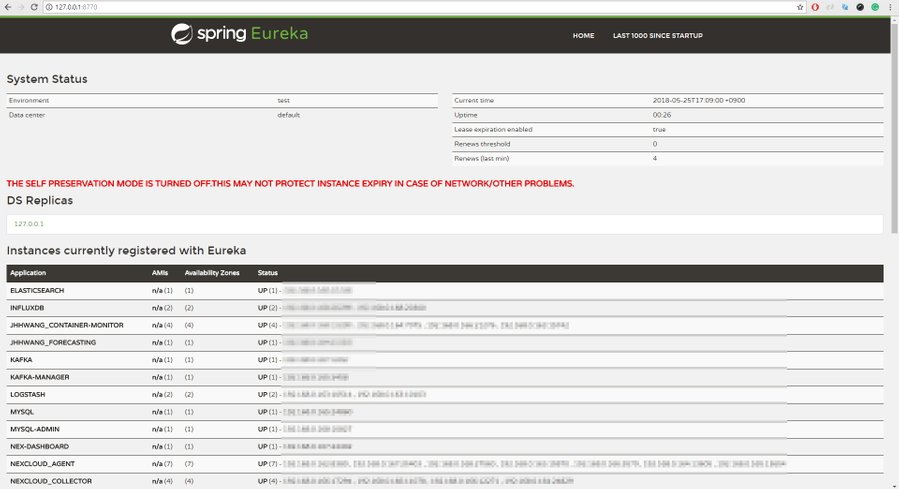Click the browser forward arrow
This screenshot has width=899, height=489.
coord(21,7)
